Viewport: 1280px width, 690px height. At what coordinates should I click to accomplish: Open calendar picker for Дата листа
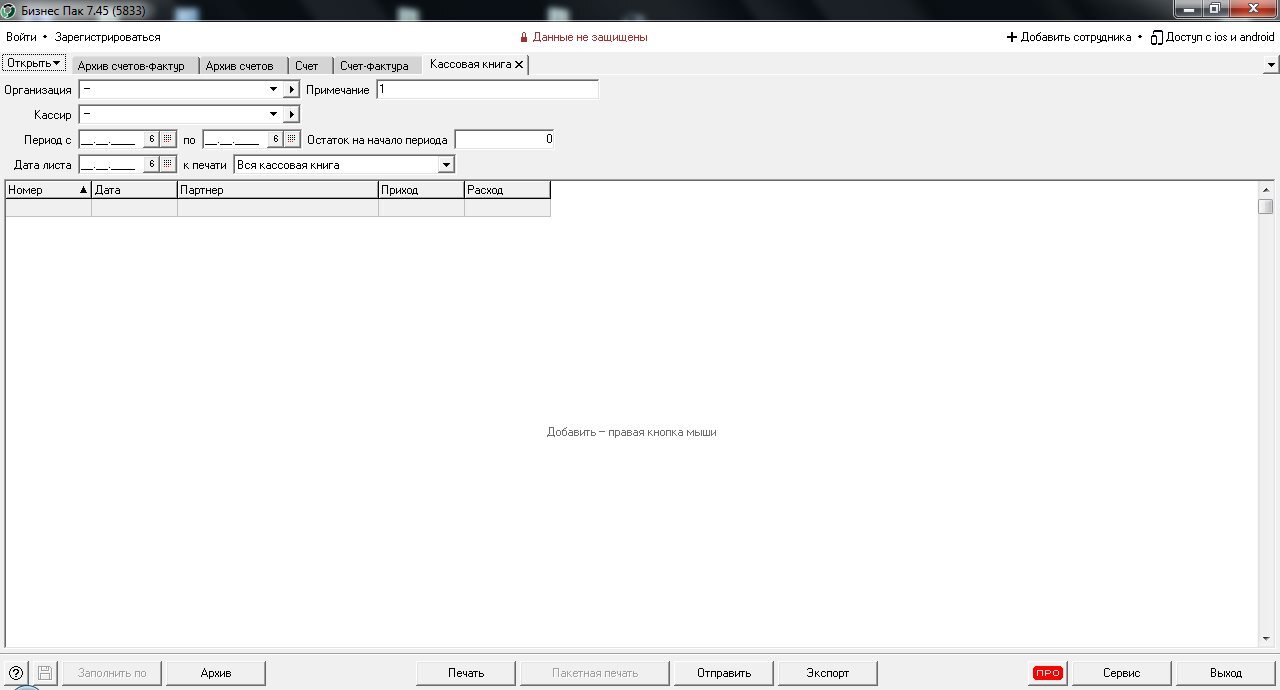[168, 164]
